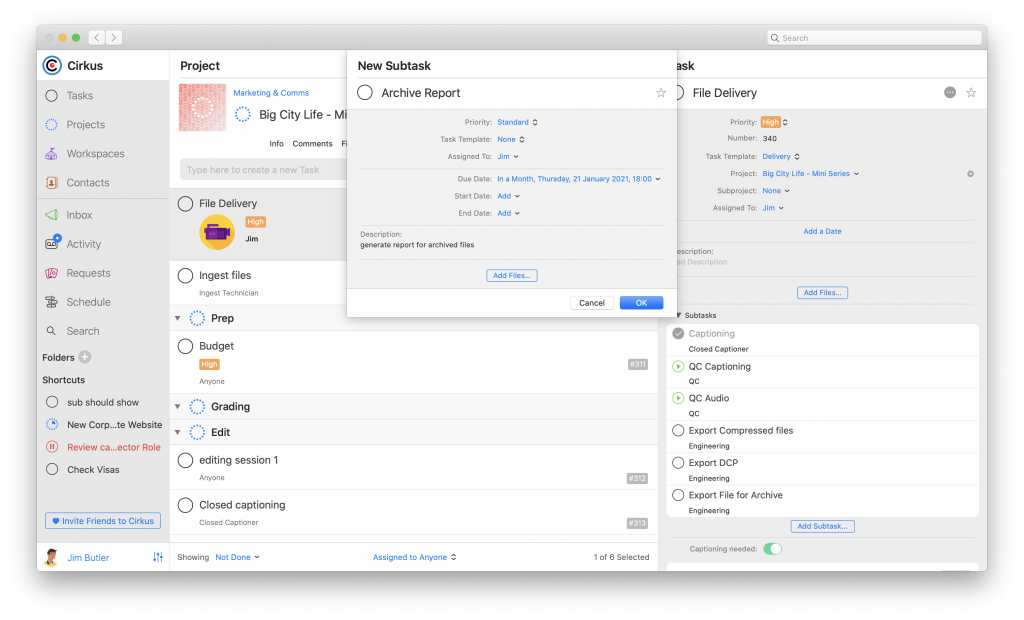Check the Budget task circle
The height and width of the screenshot is (620, 1024).
coord(185,346)
